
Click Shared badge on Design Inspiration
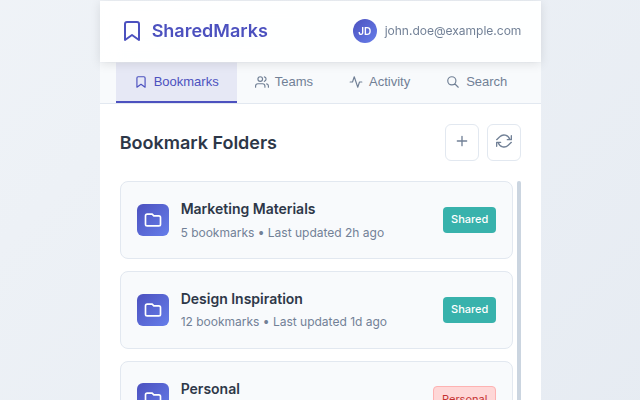click(469, 310)
